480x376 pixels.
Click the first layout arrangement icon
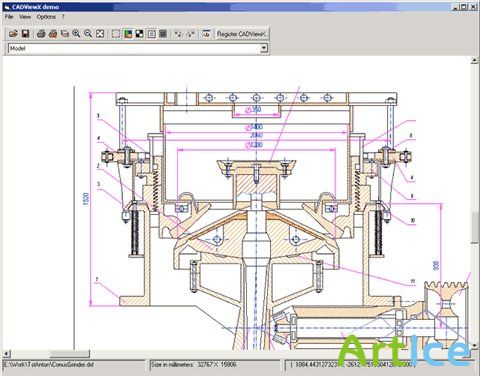pyautogui.click(x=179, y=34)
